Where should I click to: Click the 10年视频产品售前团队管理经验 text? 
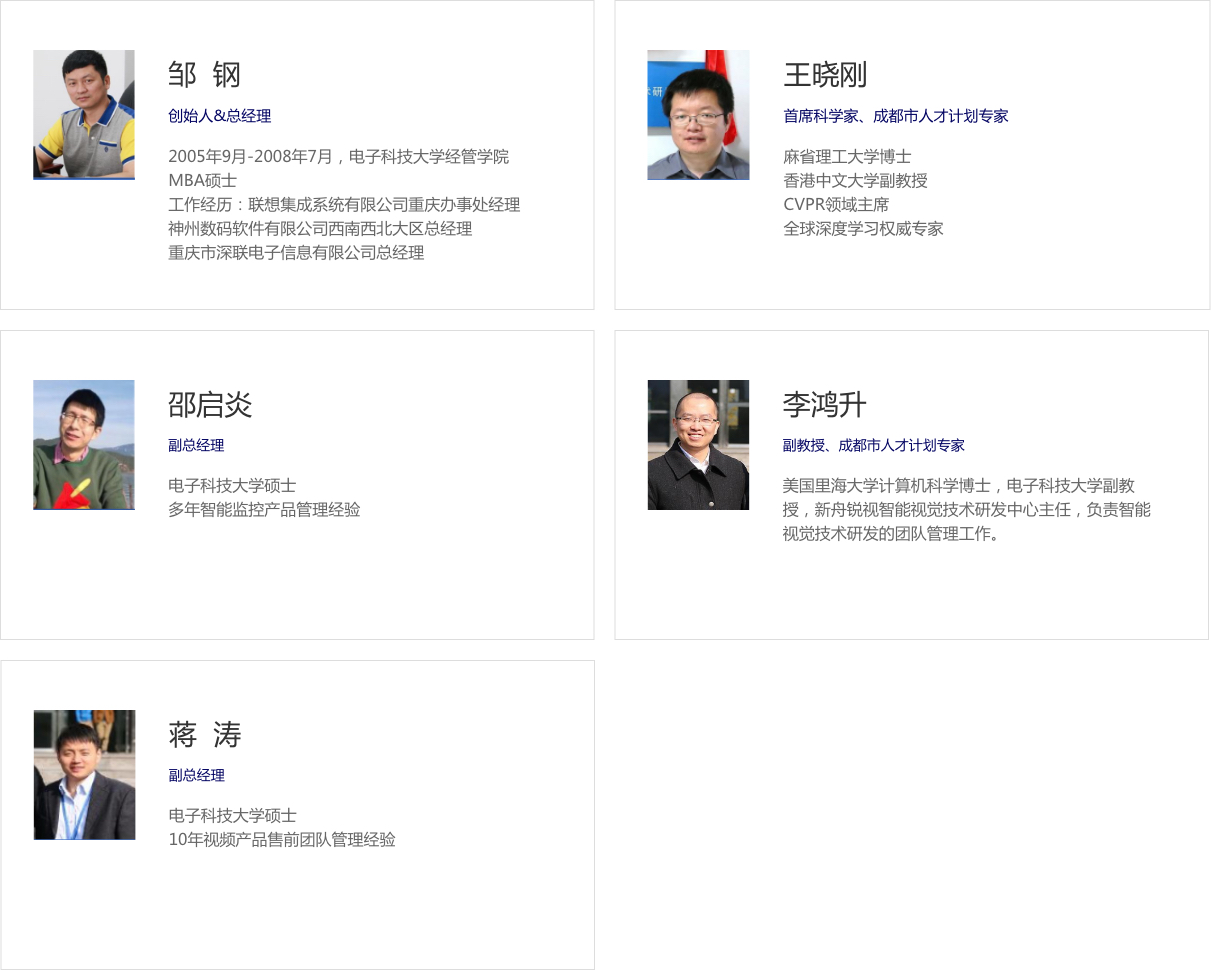(x=282, y=840)
